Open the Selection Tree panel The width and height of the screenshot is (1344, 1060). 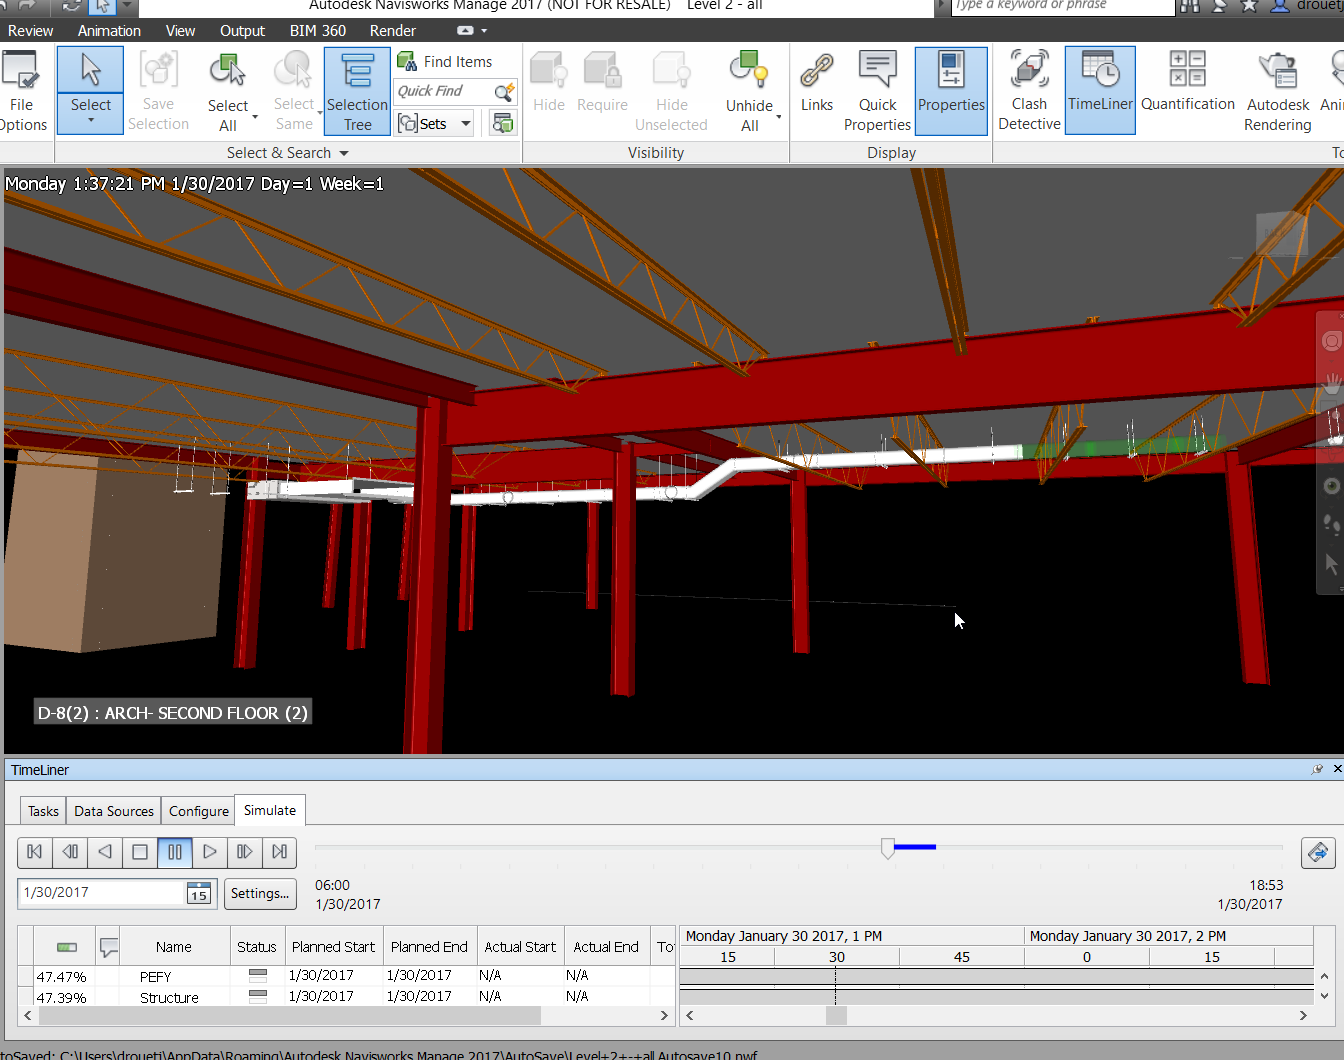click(357, 90)
